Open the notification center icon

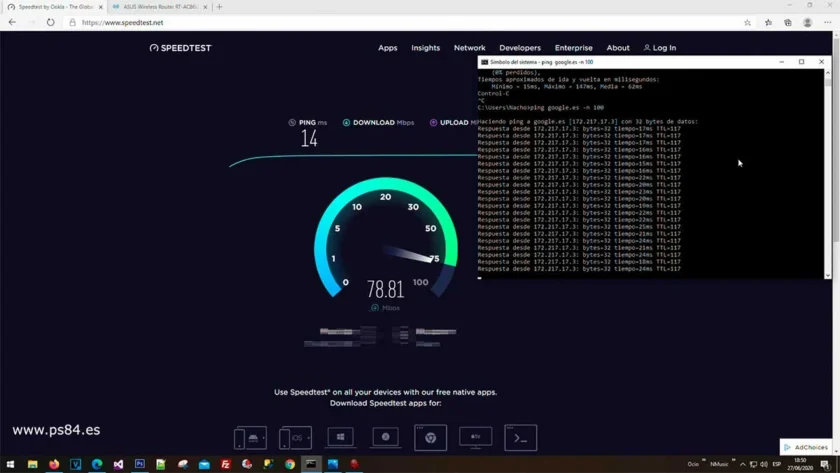pyautogui.click(x=826, y=464)
